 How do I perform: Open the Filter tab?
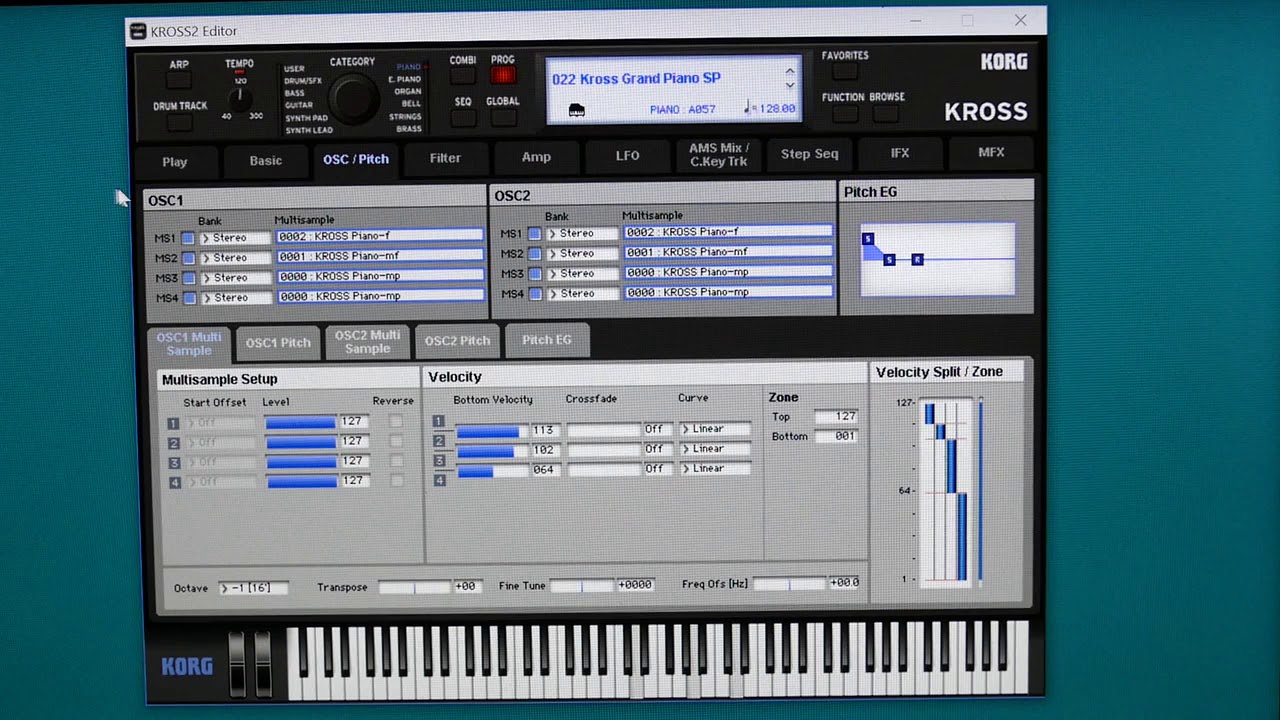coord(445,158)
